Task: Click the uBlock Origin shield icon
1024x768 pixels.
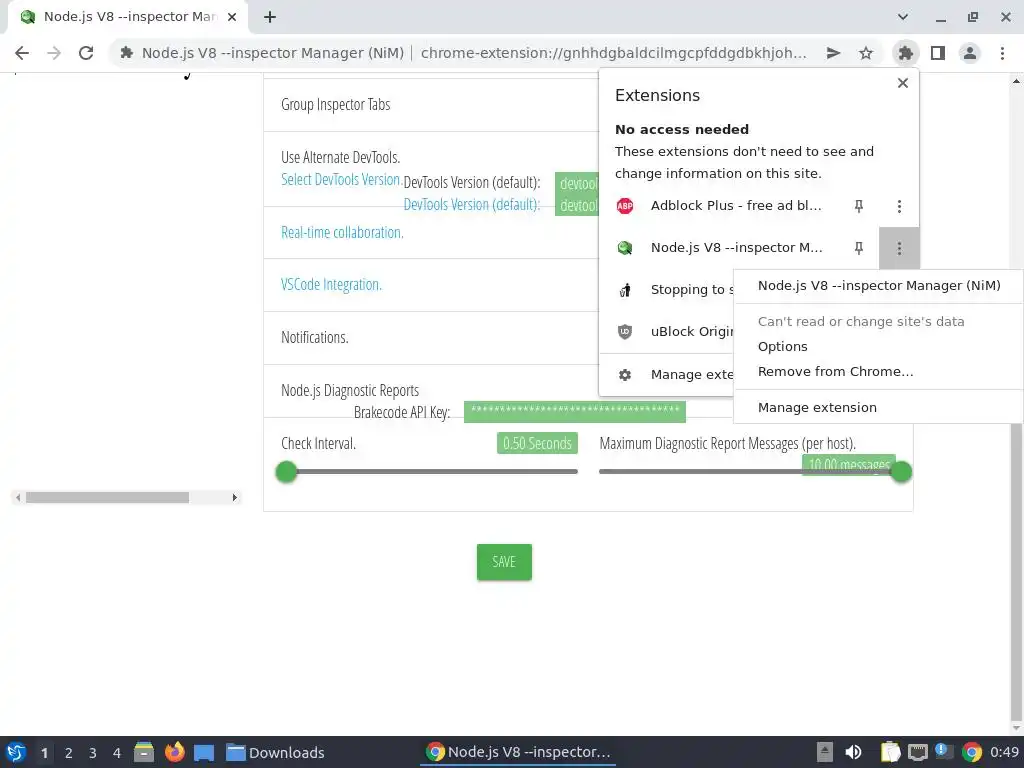Action: click(625, 332)
